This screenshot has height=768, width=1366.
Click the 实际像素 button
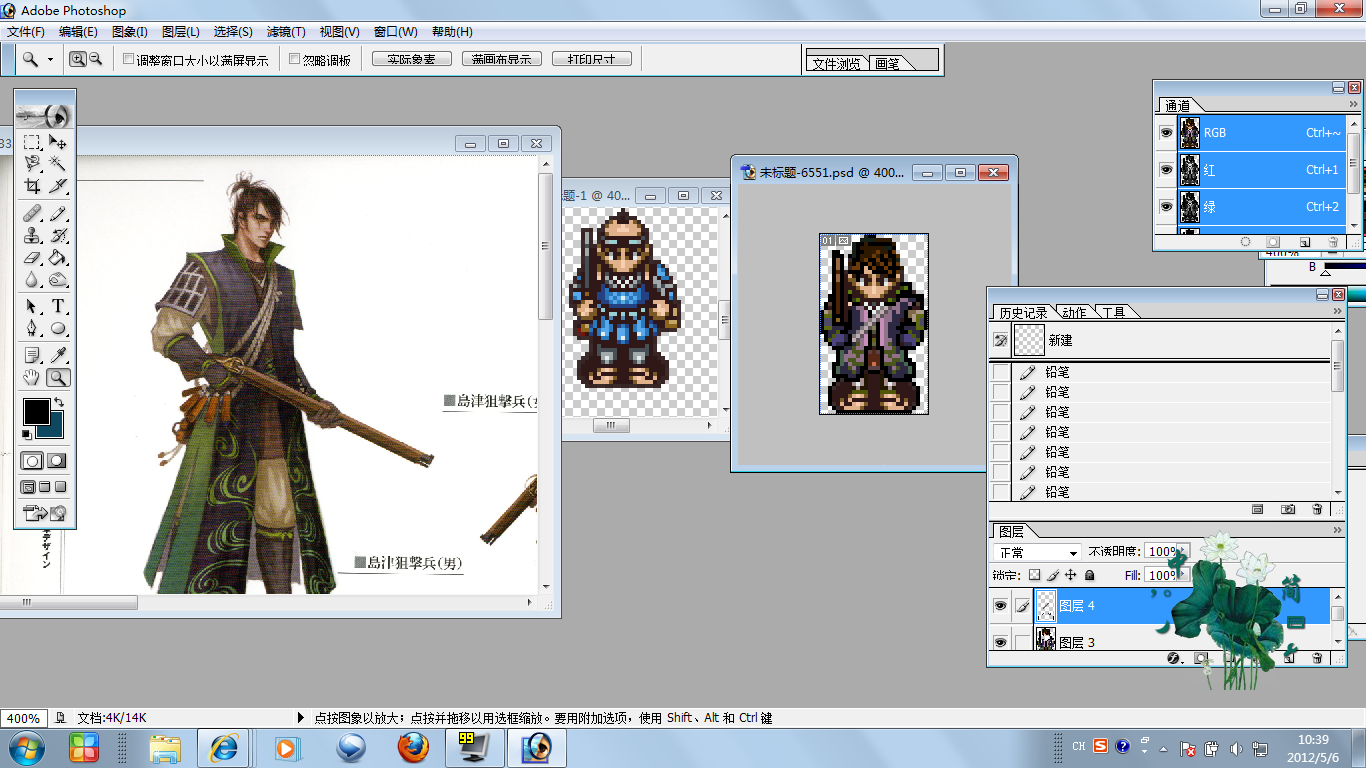click(412, 59)
